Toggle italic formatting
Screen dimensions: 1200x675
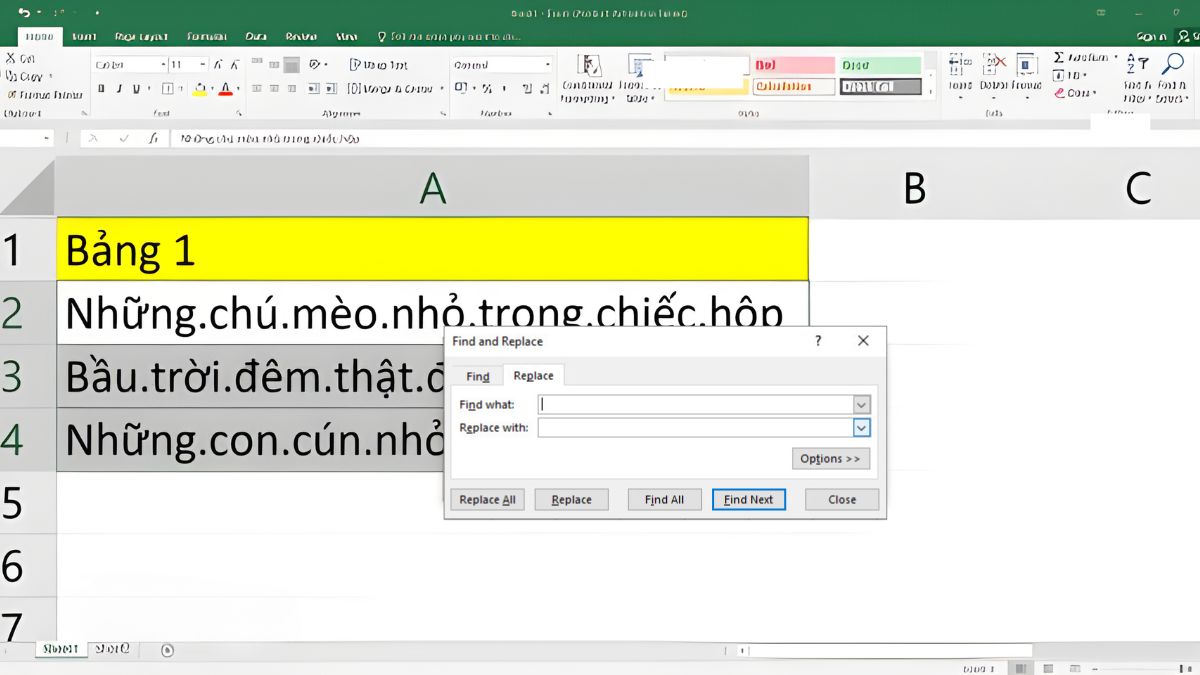tap(120, 87)
